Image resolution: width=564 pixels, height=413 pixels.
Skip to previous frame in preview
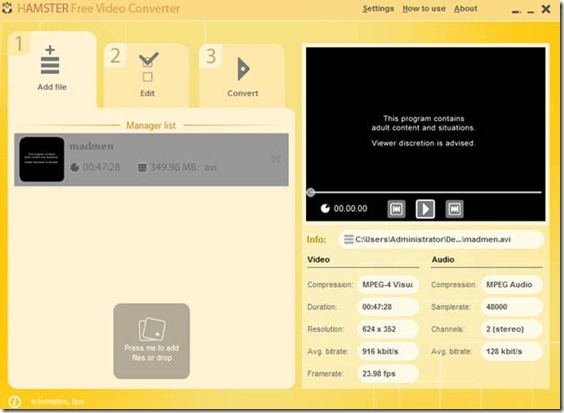(x=396, y=209)
